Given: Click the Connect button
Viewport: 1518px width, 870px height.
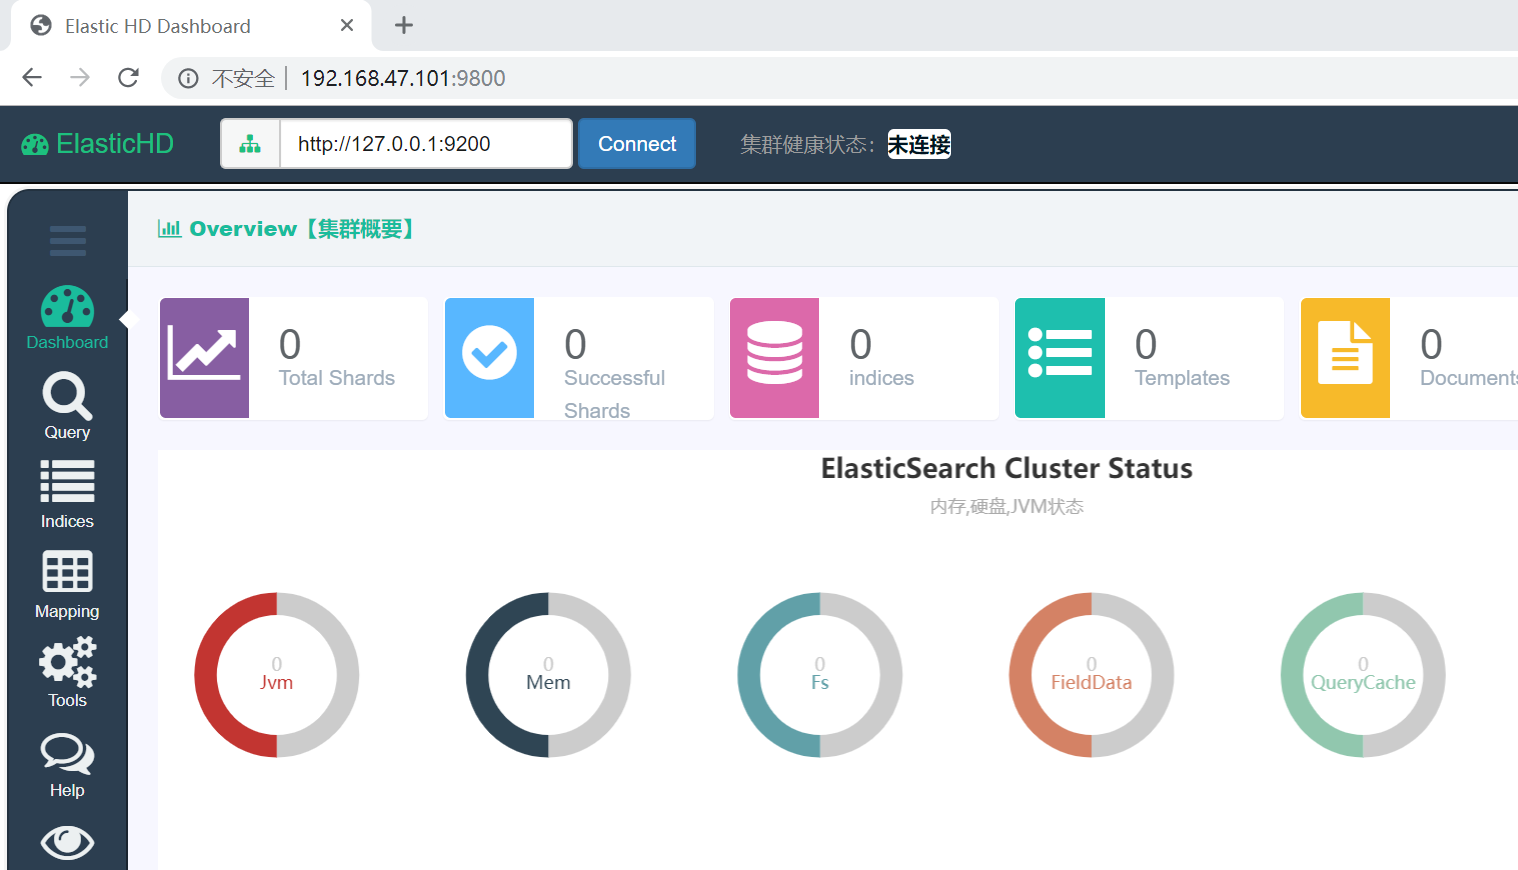Looking at the screenshot, I should click(x=637, y=144).
